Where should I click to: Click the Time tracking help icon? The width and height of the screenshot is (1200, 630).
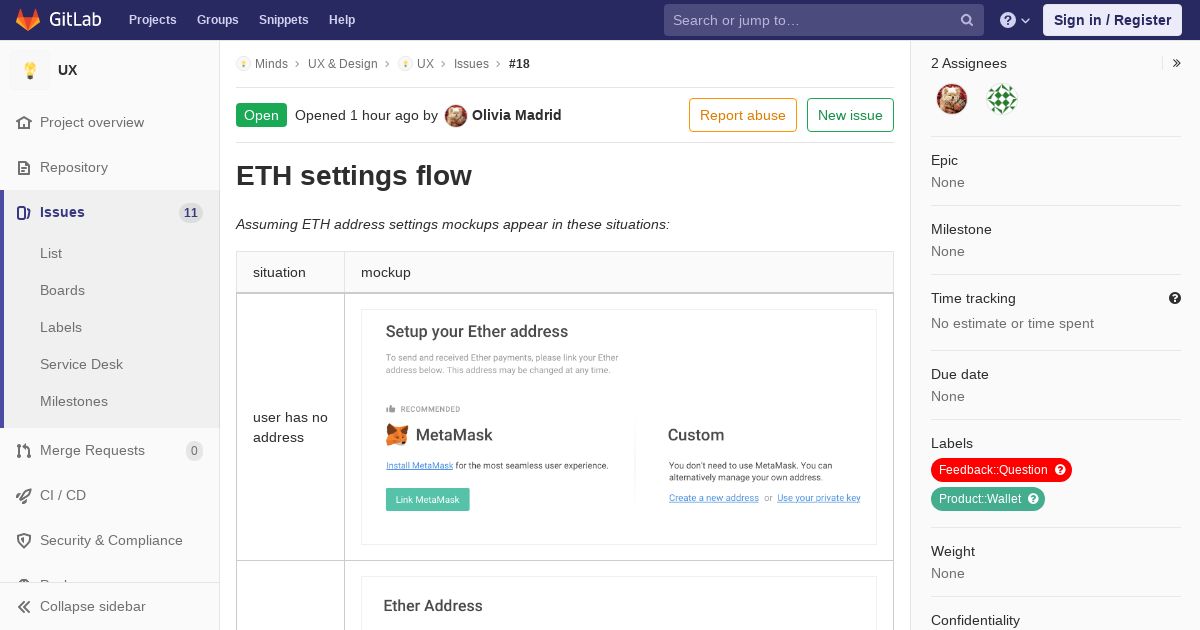pyautogui.click(x=1175, y=298)
